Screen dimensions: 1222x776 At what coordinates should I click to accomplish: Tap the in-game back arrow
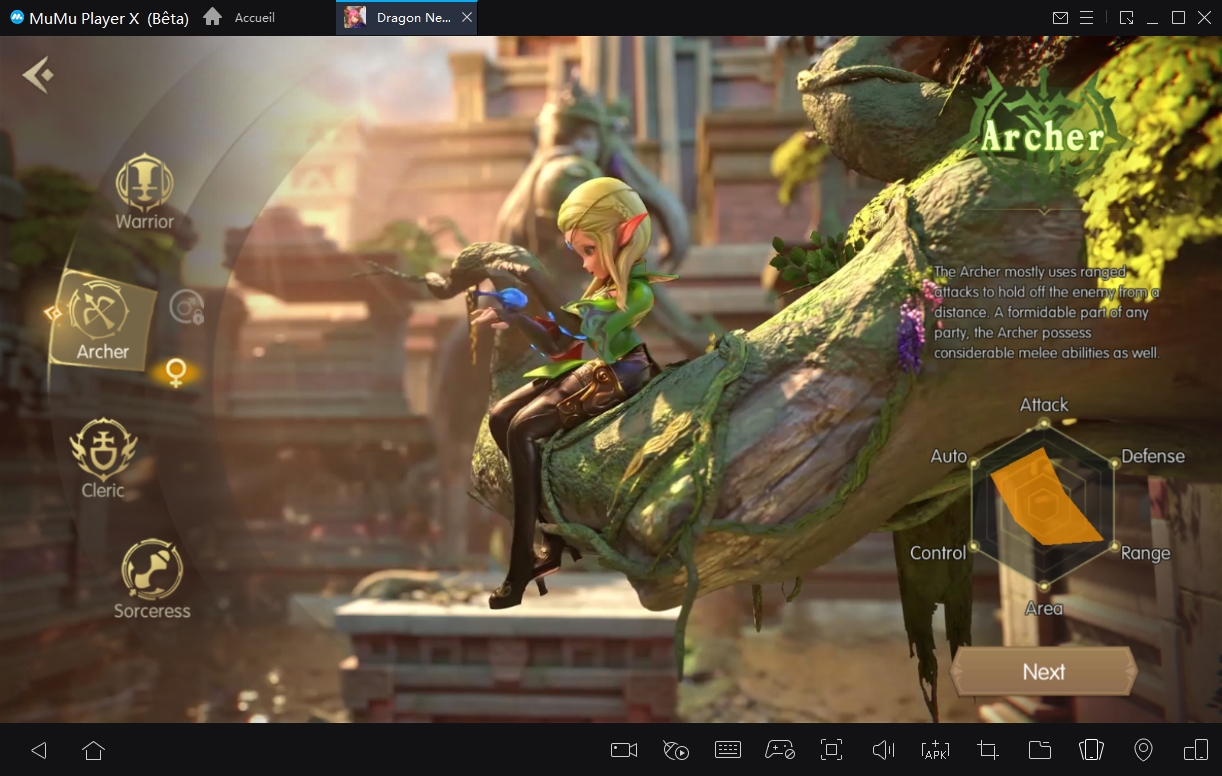click(x=37, y=74)
